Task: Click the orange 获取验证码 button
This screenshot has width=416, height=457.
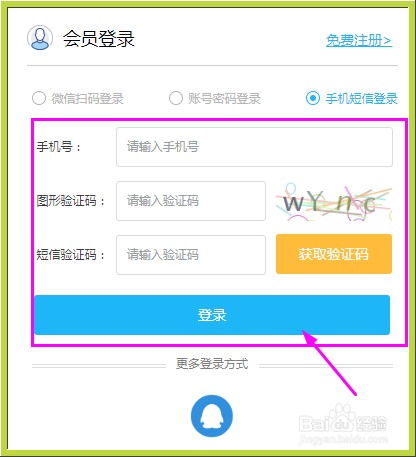Action: point(334,254)
